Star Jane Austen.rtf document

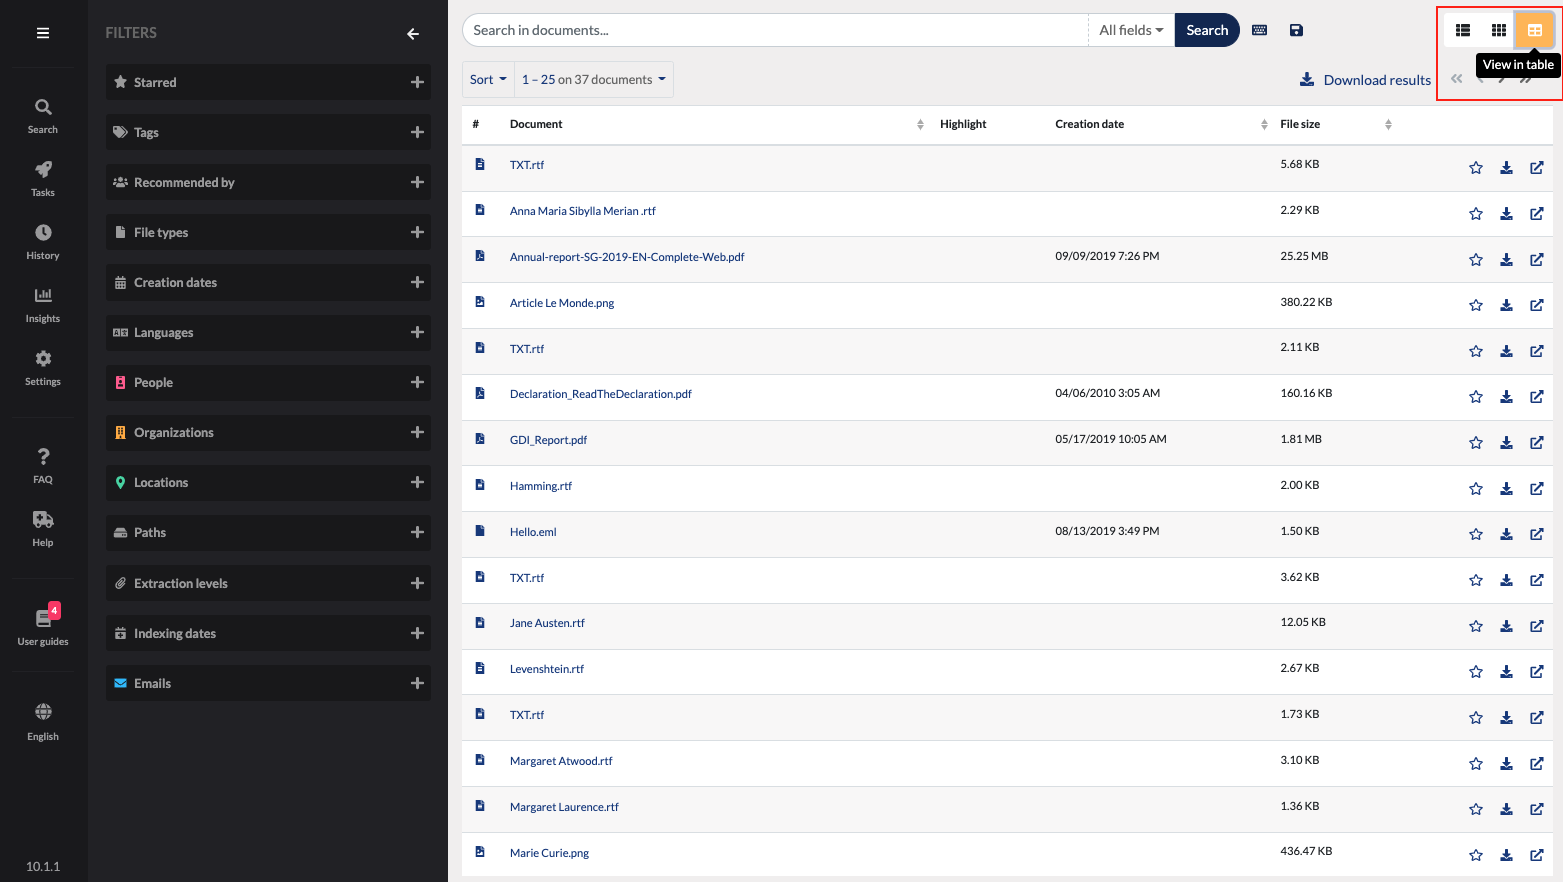1476,626
